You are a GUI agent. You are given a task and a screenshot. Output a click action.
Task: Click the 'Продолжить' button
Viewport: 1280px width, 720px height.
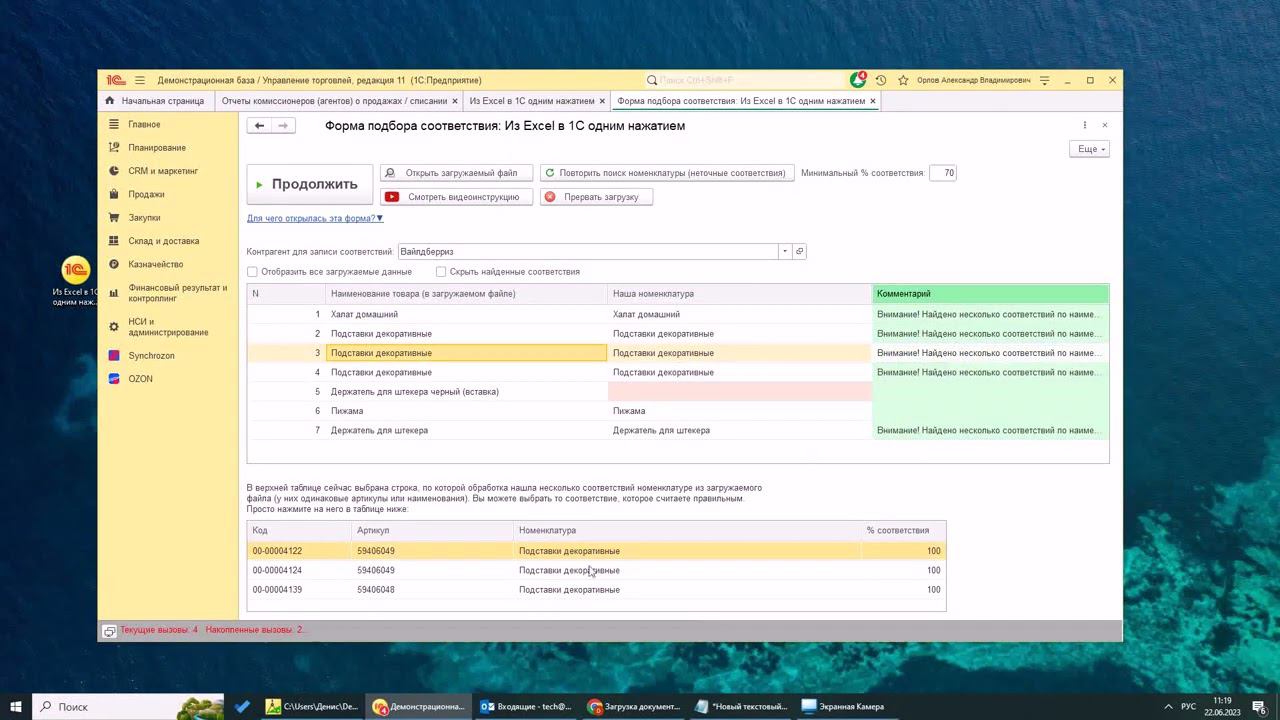click(x=309, y=184)
